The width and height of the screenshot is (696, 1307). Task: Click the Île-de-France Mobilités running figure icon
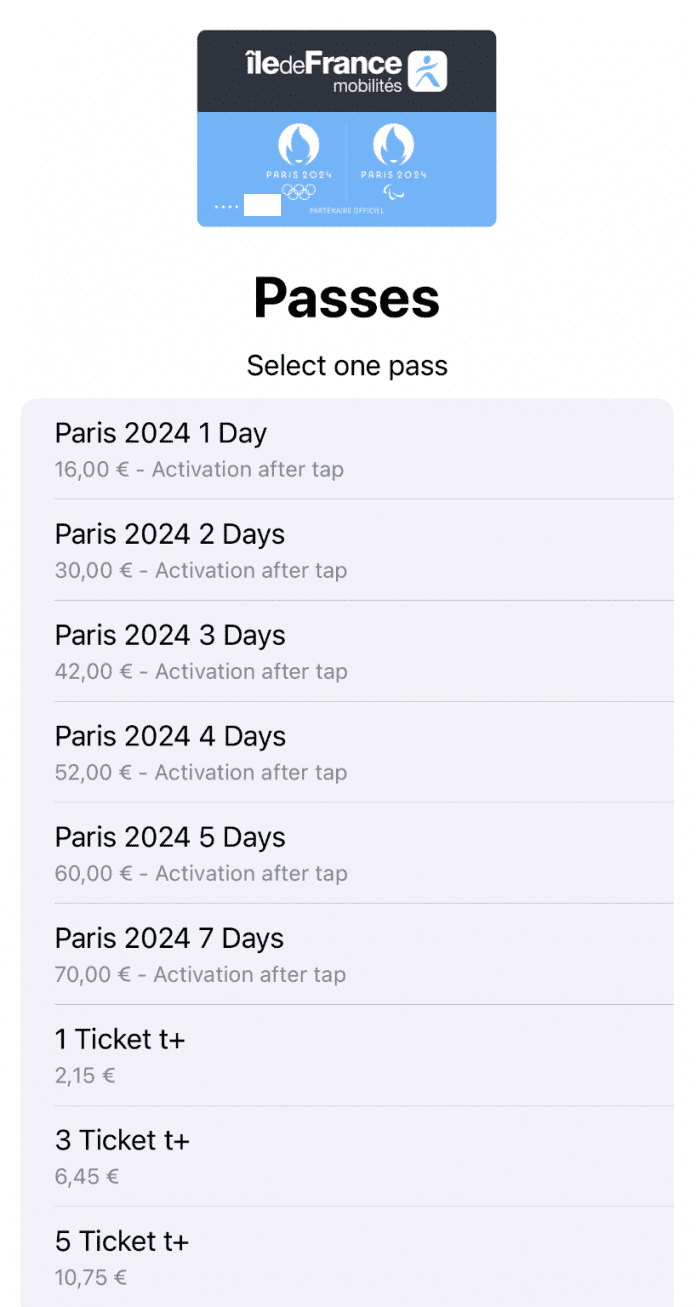click(426, 70)
